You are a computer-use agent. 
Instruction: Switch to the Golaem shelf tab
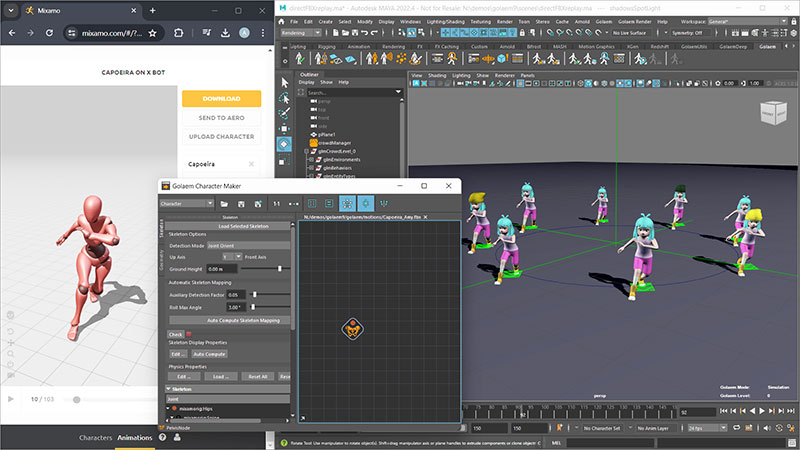[x=768, y=47]
